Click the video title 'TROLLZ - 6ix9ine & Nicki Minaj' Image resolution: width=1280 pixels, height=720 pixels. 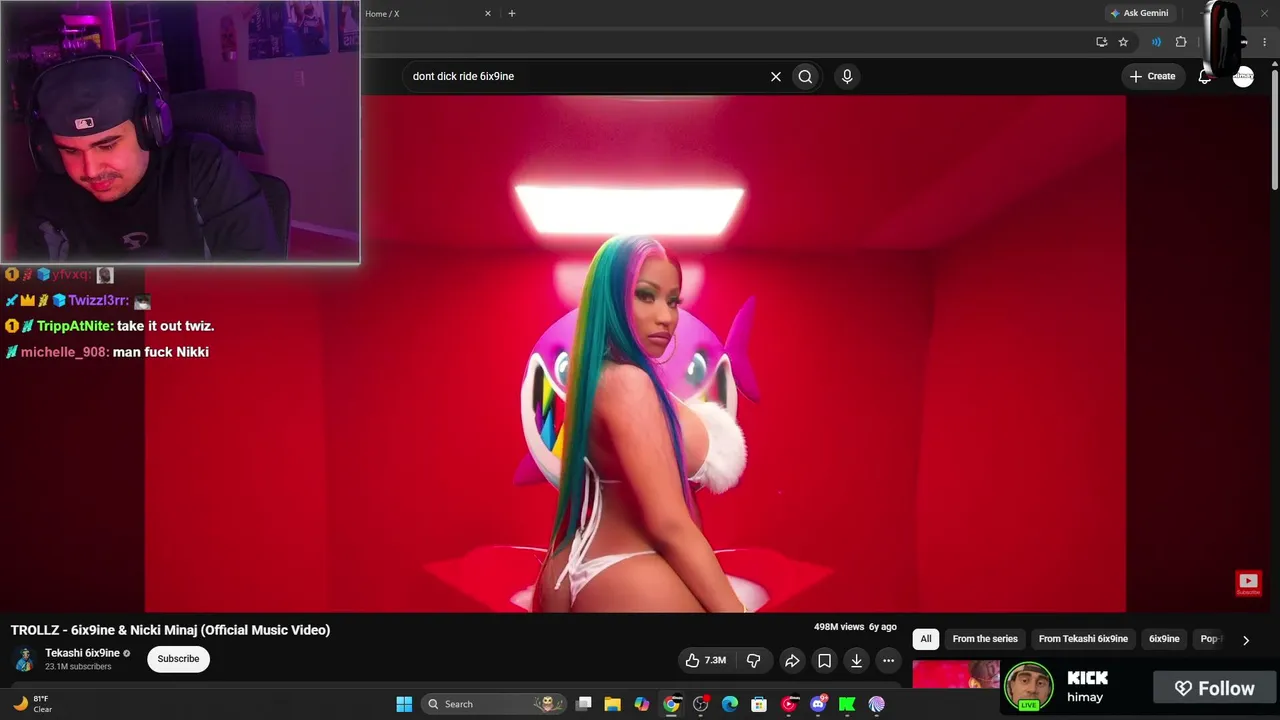170,630
